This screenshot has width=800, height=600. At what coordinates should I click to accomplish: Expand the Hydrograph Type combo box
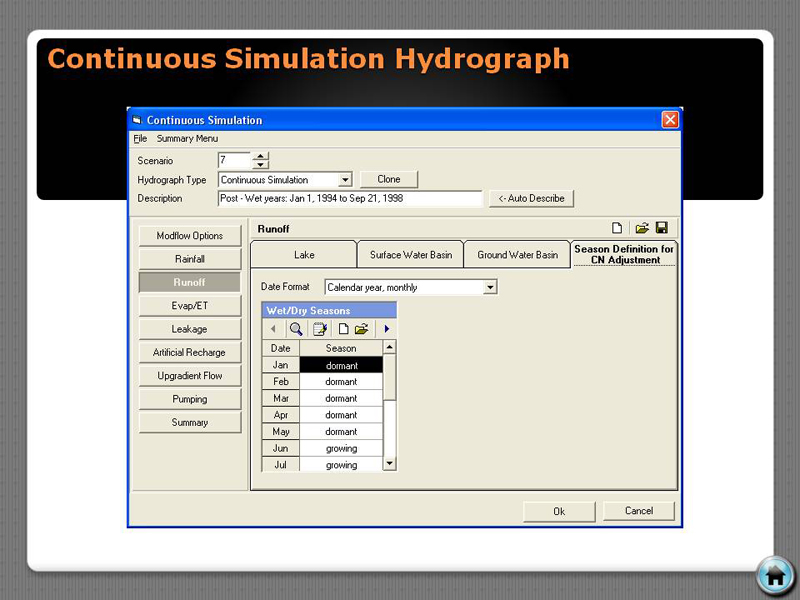[x=345, y=180]
